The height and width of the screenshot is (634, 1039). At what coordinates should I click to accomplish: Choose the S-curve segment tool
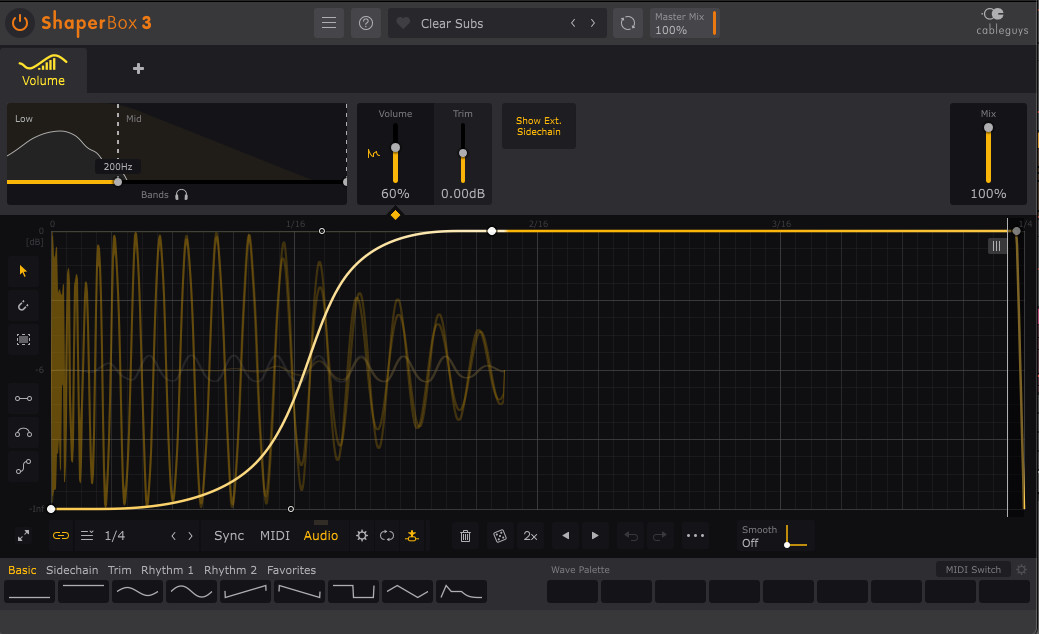click(x=23, y=467)
